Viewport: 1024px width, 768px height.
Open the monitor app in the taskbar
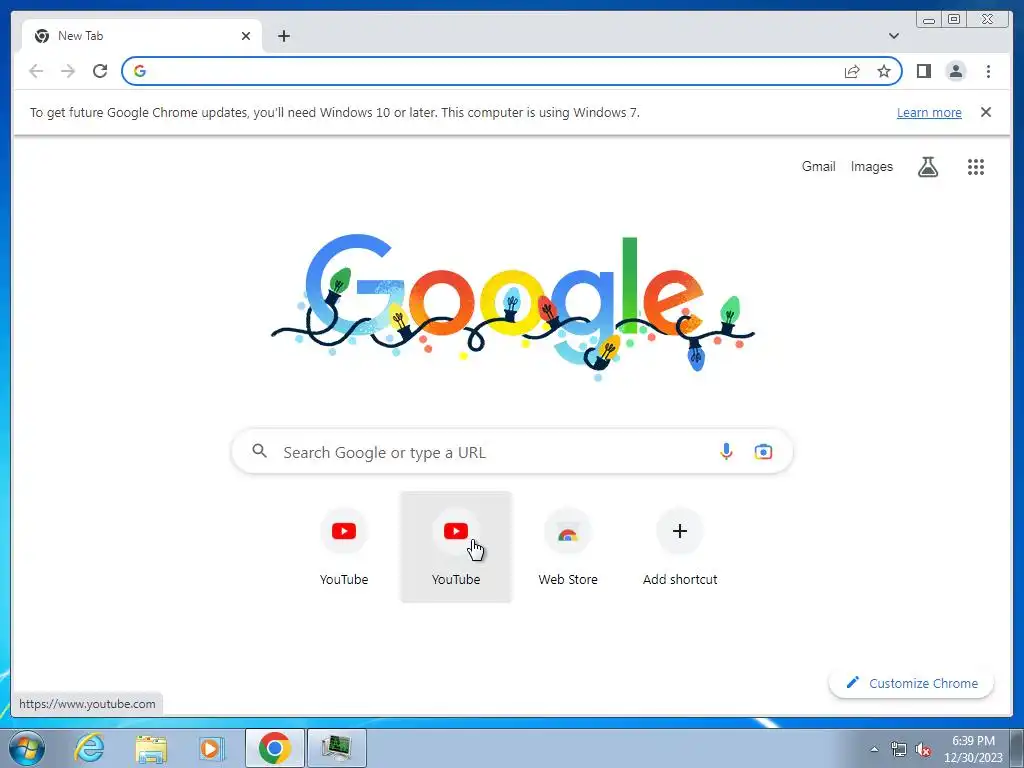click(336, 748)
